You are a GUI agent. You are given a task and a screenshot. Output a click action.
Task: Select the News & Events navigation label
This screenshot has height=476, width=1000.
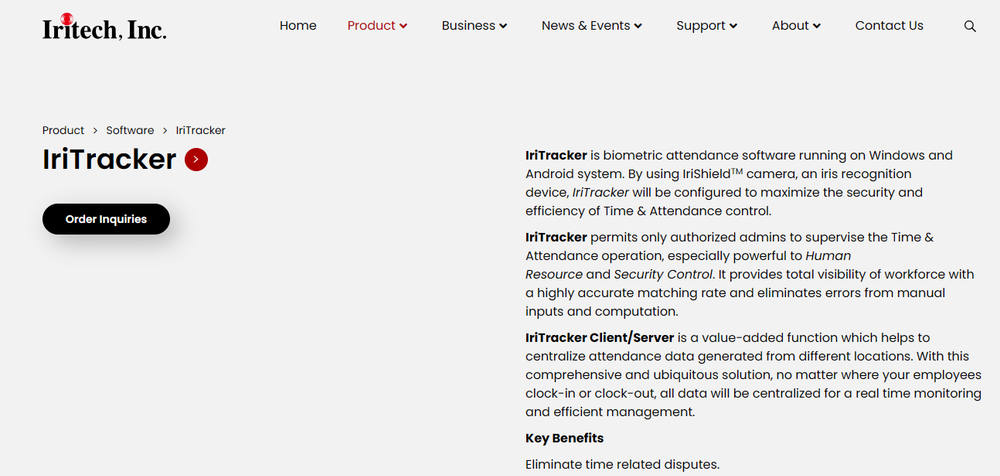tap(585, 26)
